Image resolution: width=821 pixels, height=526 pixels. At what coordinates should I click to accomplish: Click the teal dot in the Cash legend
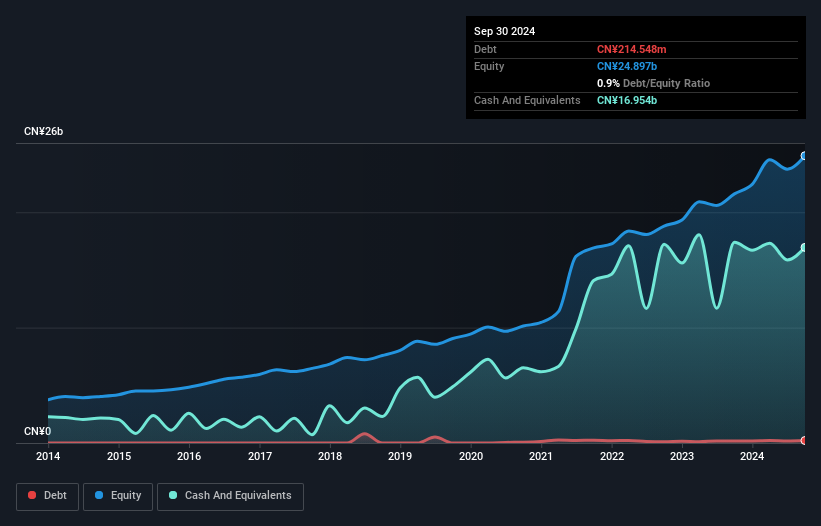(174, 496)
